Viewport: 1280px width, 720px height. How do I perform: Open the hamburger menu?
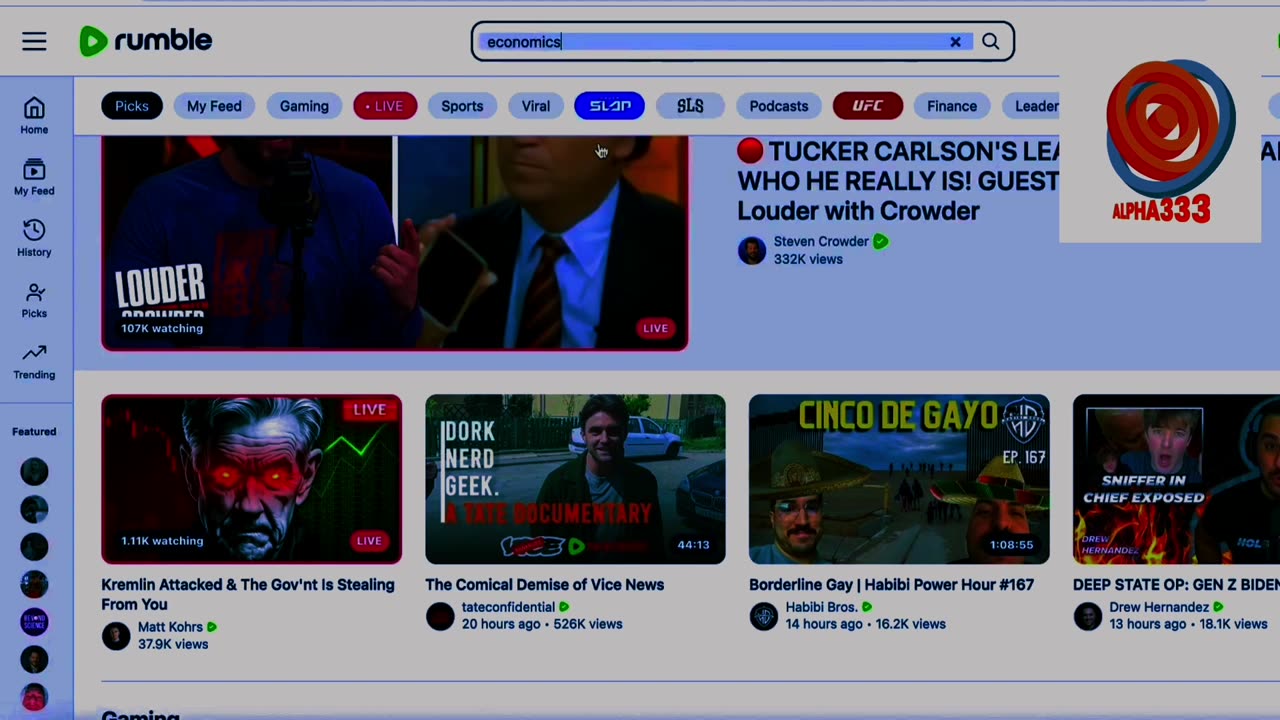point(34,41)
